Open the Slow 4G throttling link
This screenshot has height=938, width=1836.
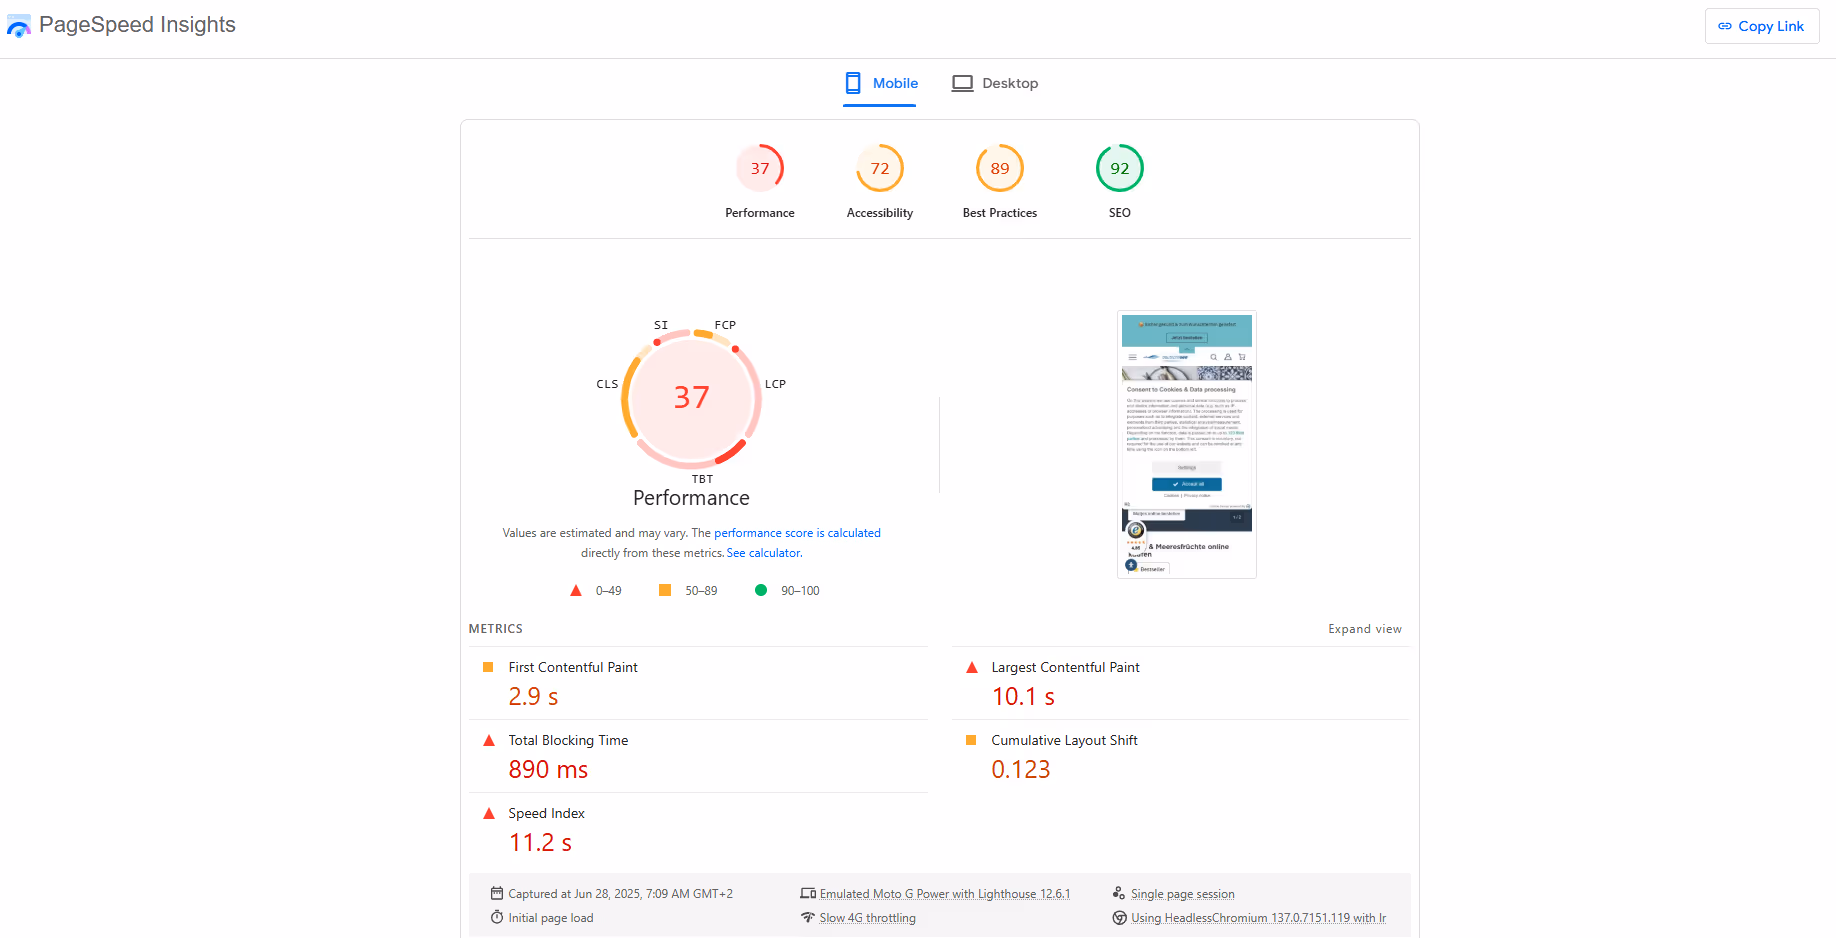(867, 917)
